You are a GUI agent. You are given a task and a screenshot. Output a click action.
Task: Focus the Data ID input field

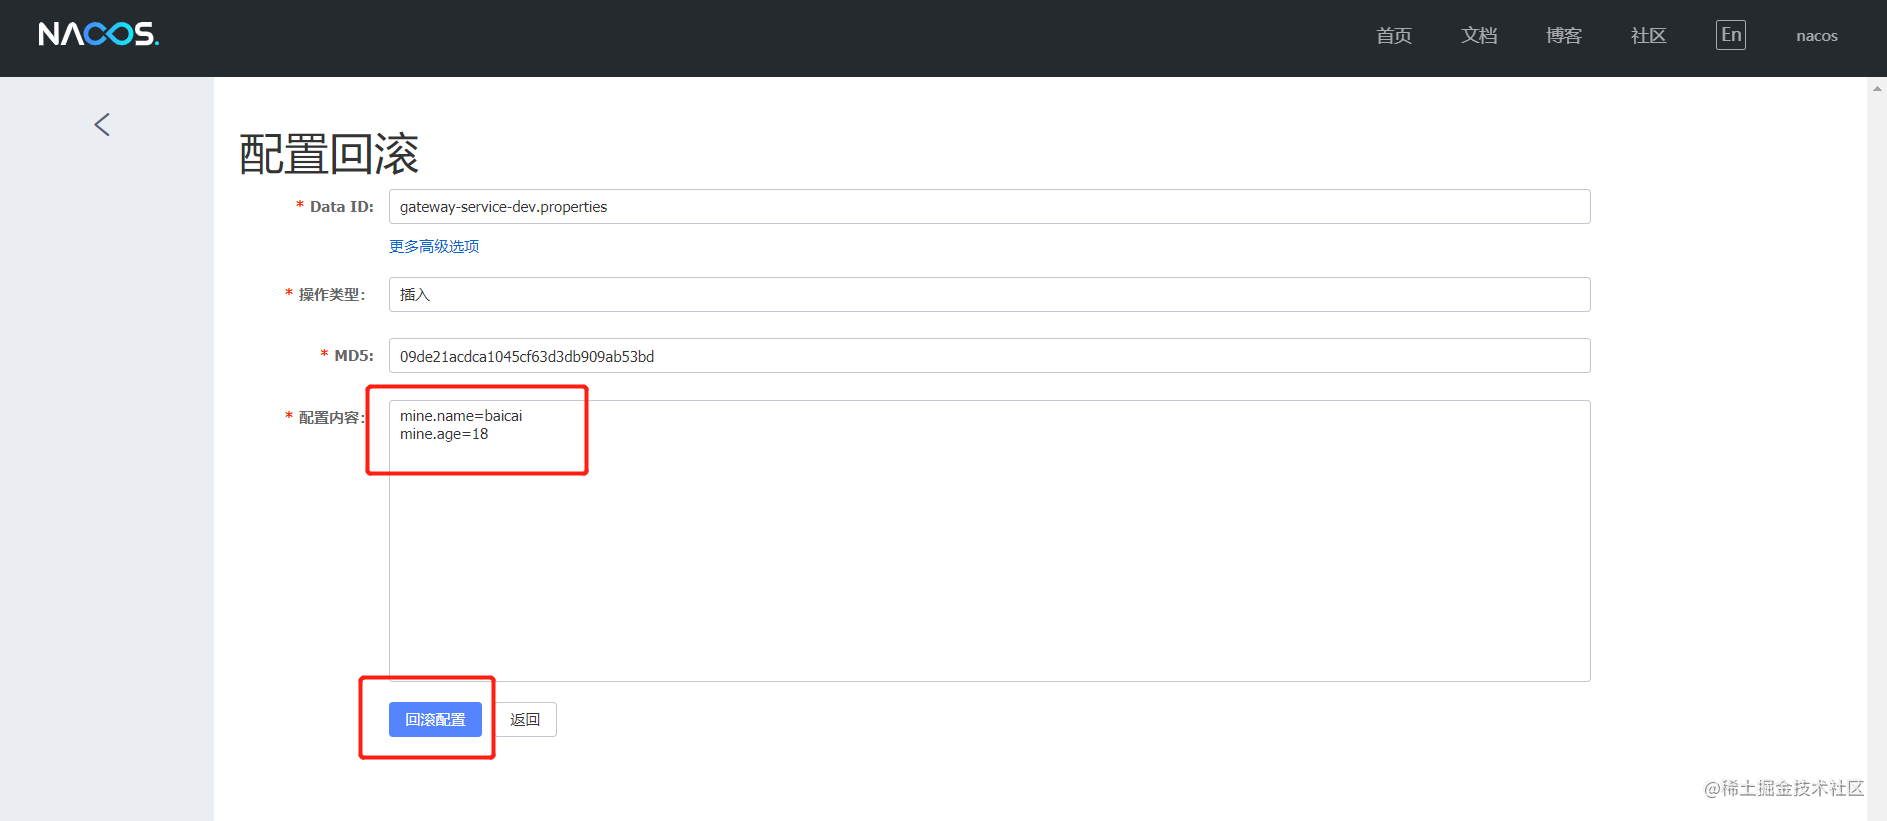pyautogui.click(x=989, y=207)
